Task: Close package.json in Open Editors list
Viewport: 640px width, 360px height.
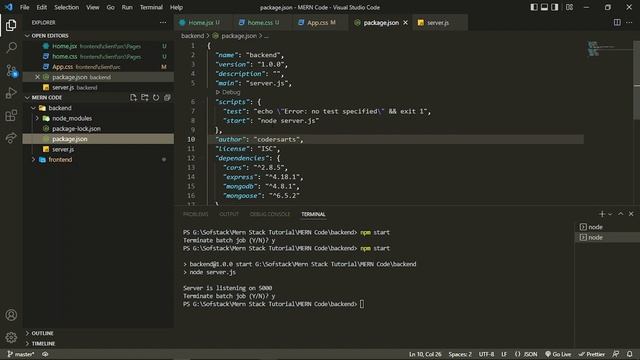Action: tap(38, 77)
